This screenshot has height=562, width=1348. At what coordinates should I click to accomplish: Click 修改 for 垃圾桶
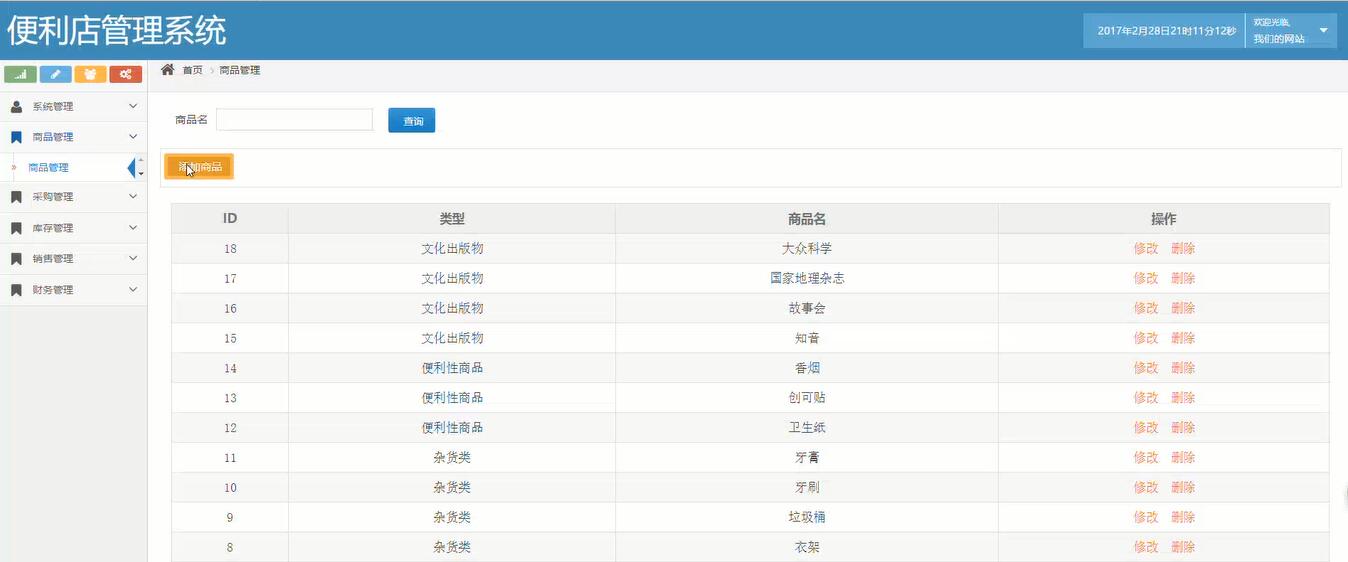click(x=1146, y=517)
